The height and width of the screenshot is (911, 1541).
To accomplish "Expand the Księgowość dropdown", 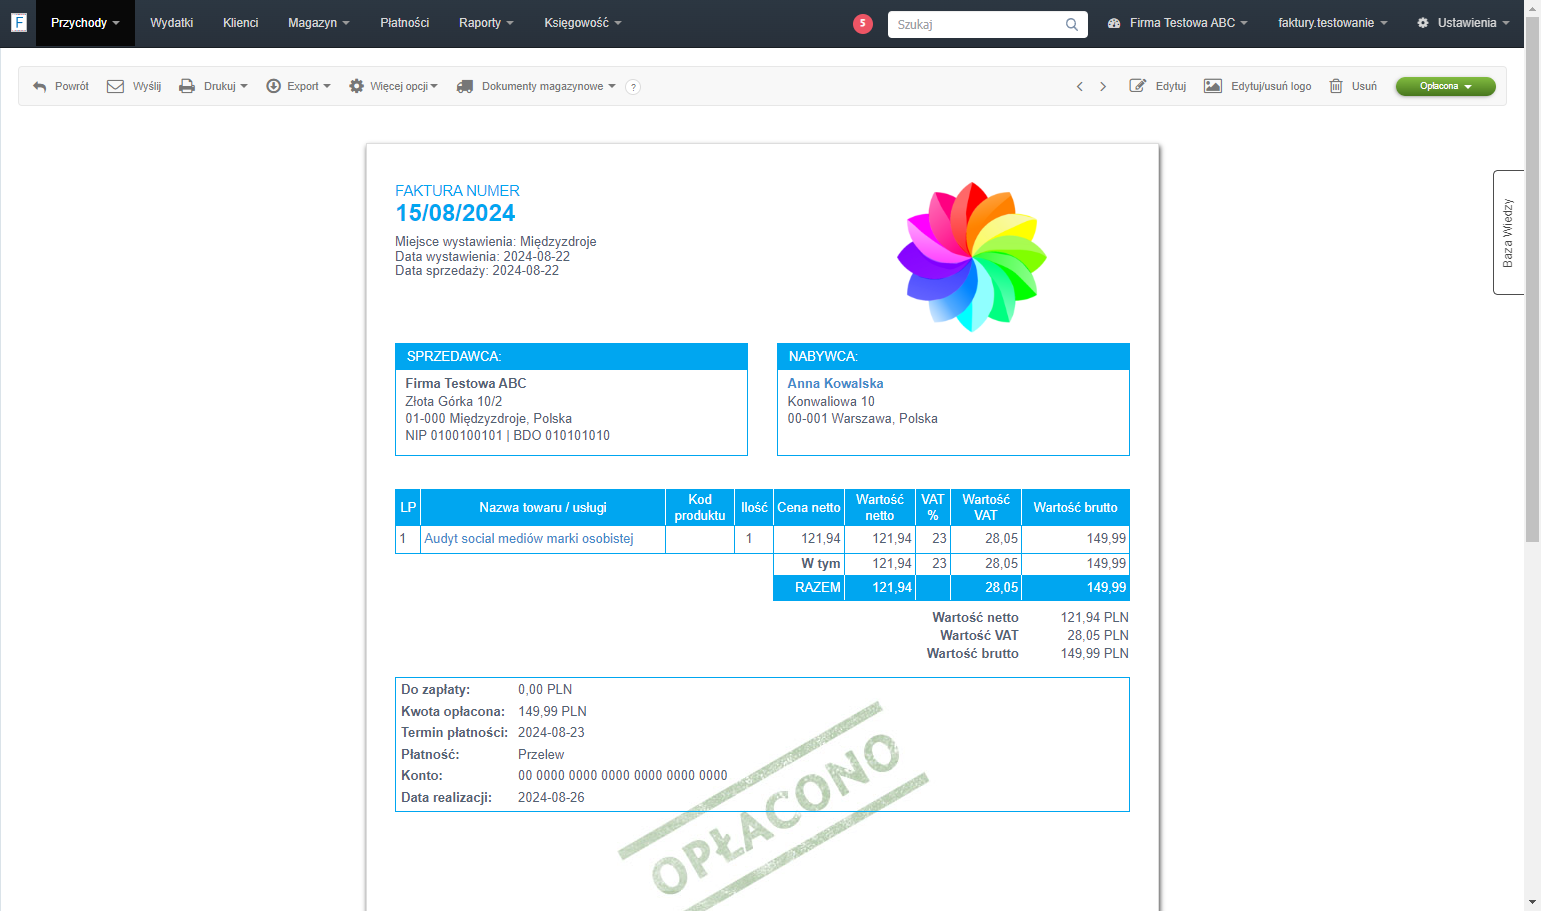I will click(x=583, y=23).
